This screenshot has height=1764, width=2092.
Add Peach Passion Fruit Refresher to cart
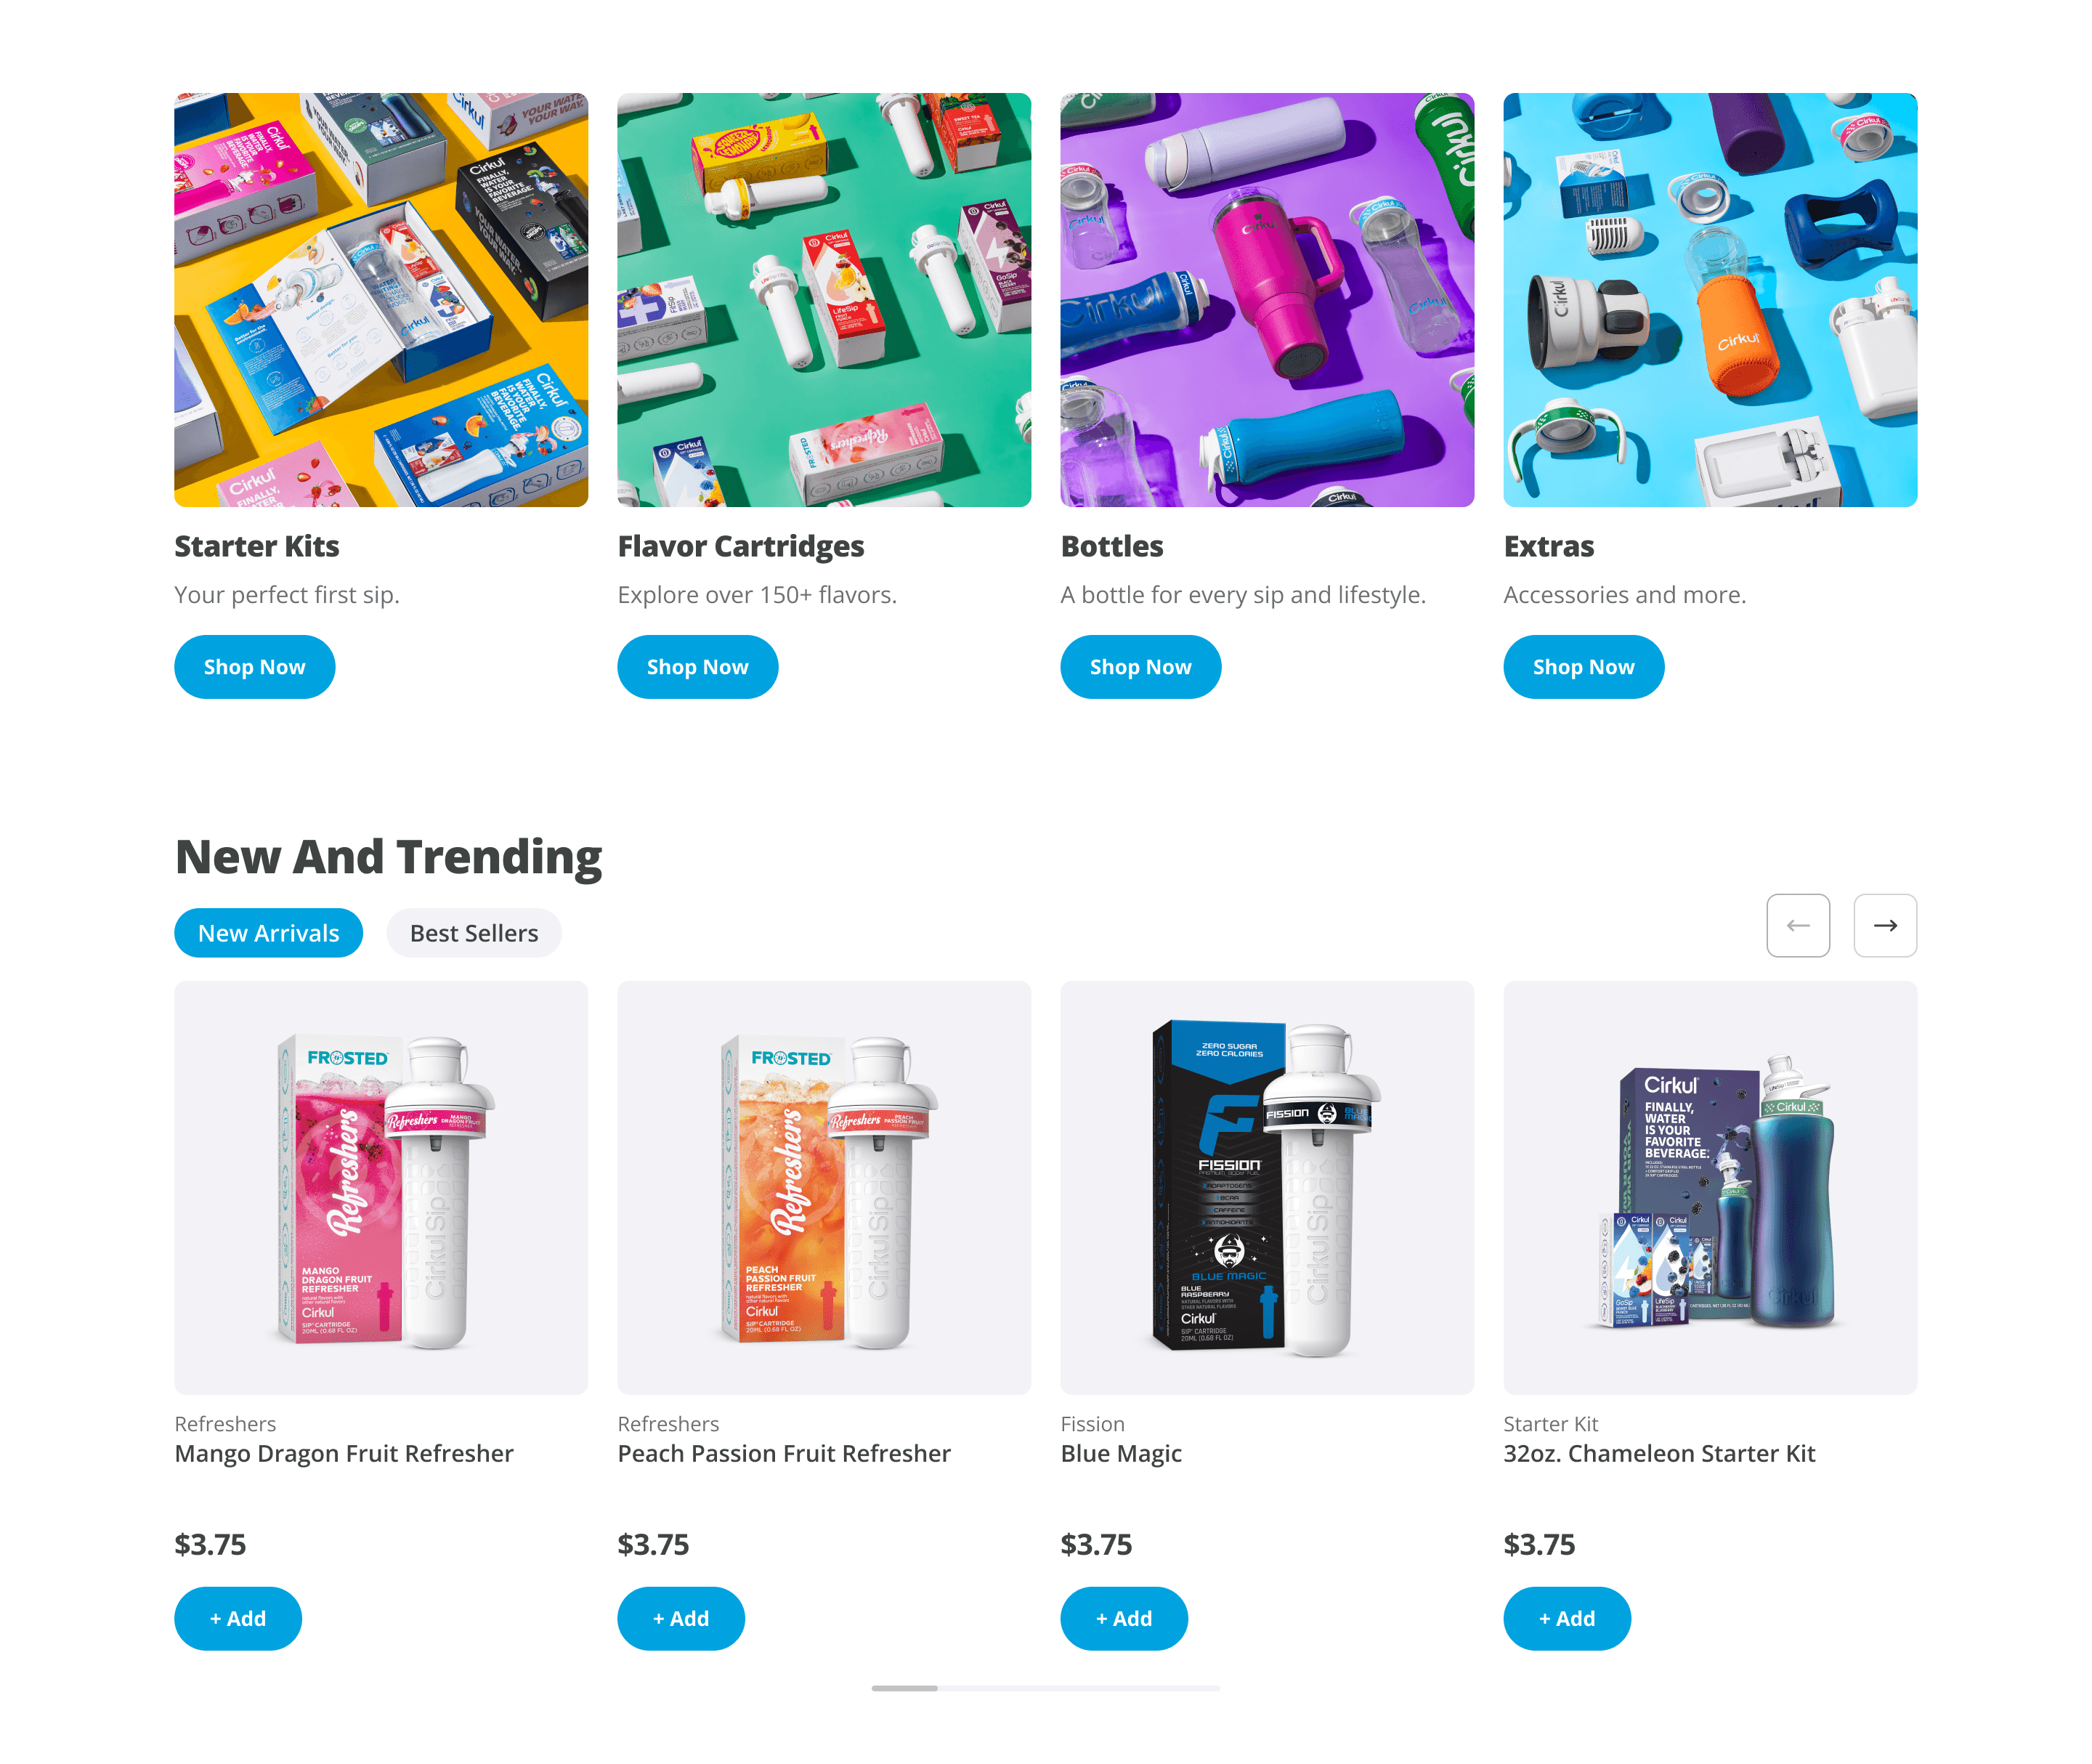[x=681, y=1618]
